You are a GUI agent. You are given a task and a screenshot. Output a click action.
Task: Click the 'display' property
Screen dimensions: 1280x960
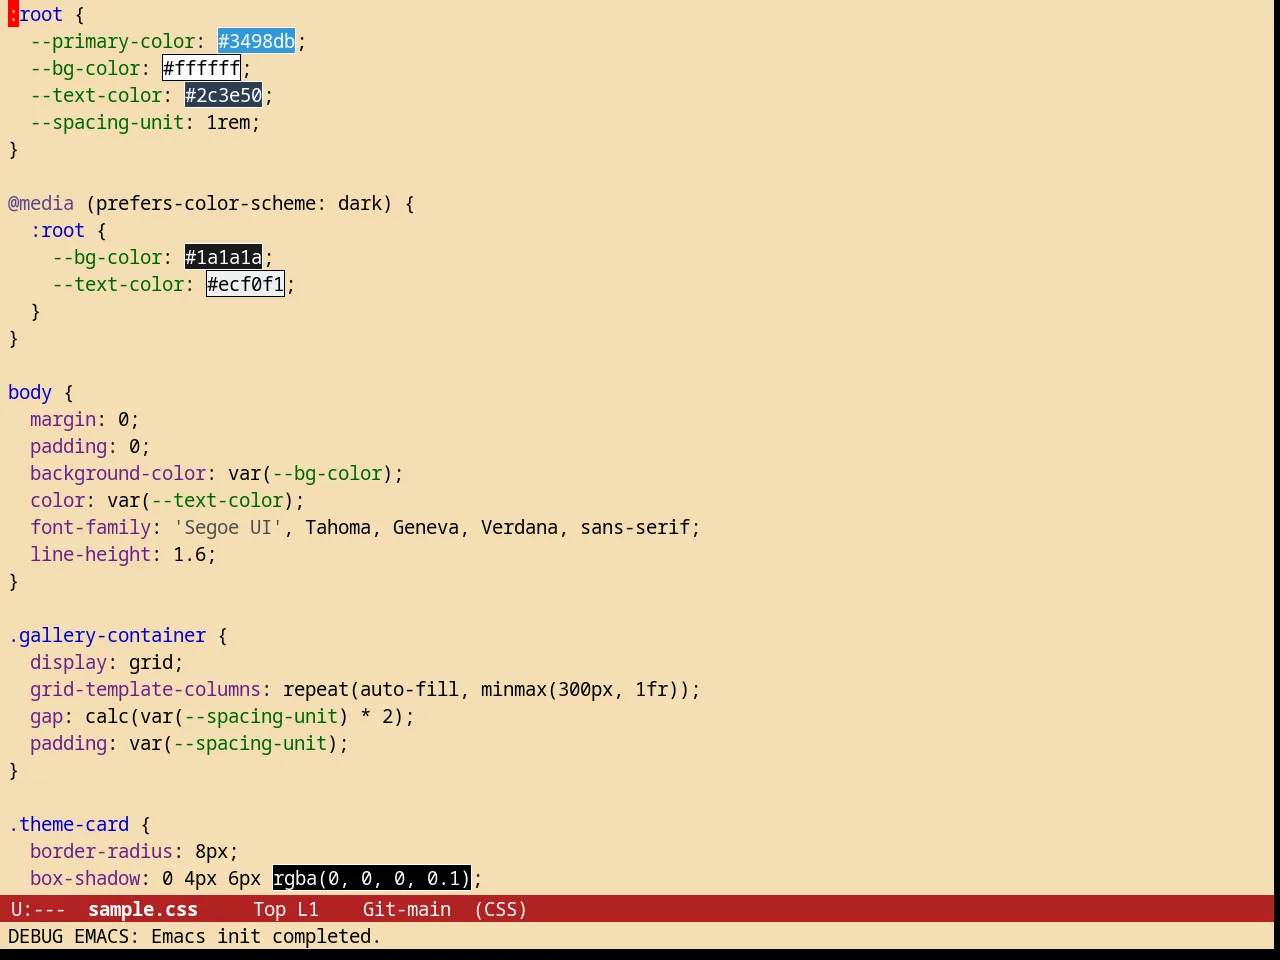[68, 662]
